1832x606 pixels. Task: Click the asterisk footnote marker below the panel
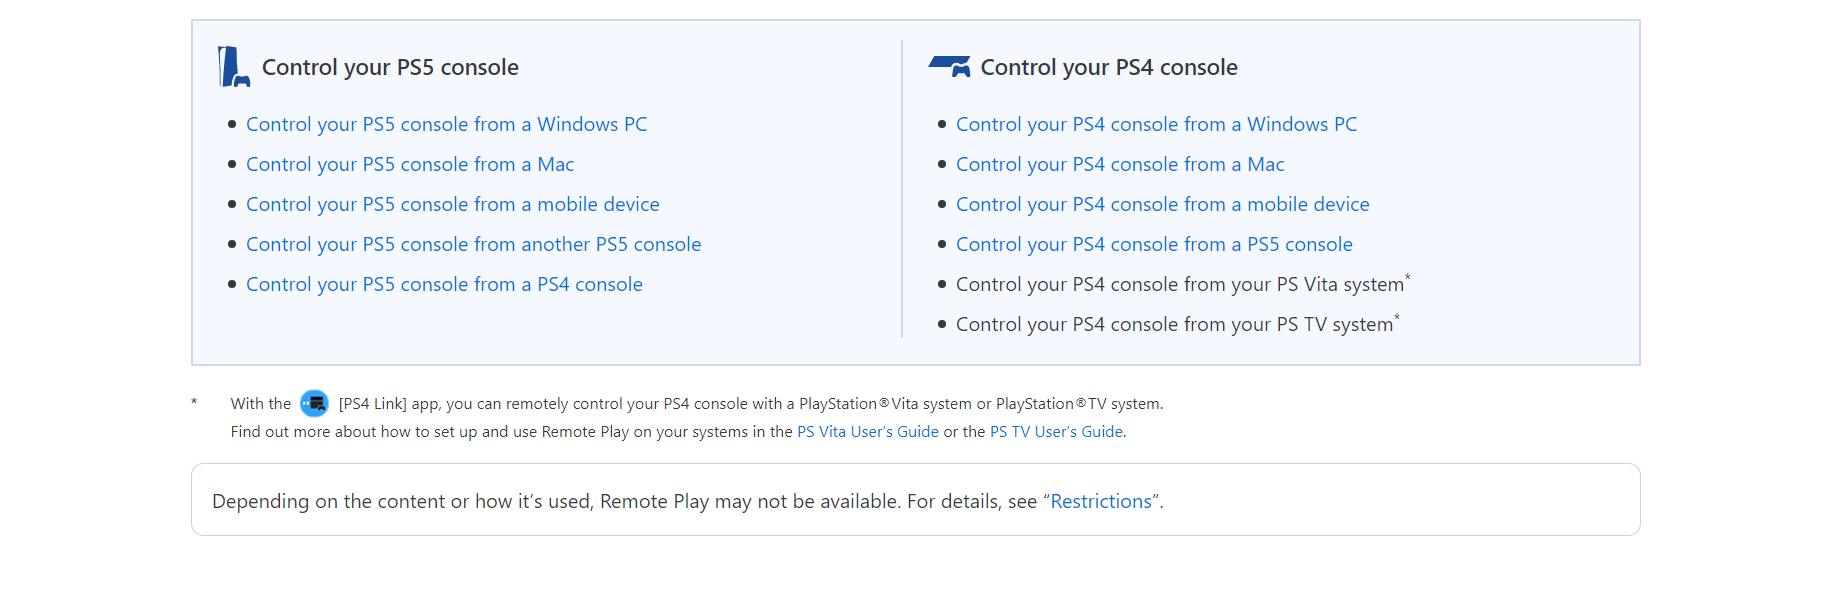click(194, 402)
